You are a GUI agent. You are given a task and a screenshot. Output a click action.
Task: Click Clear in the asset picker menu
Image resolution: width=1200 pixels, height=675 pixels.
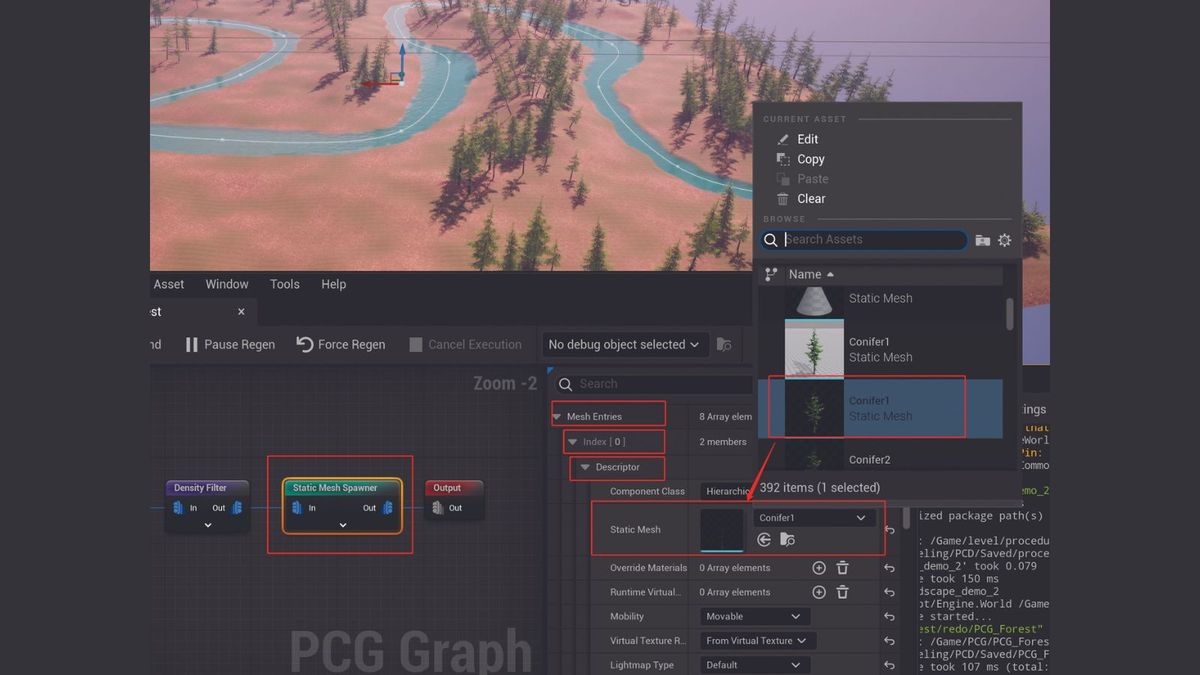click(811, 199)
